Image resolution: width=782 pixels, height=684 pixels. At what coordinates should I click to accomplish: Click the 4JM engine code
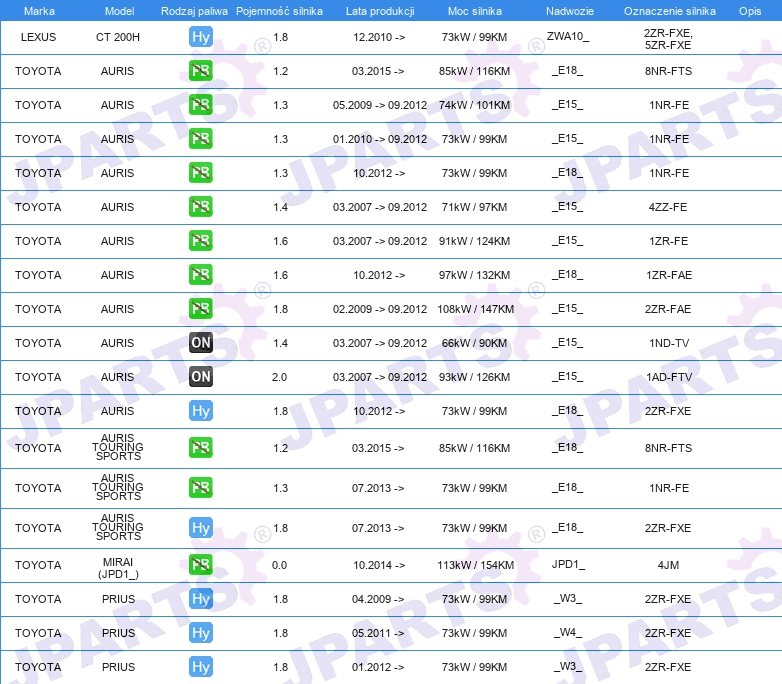click(x=668, y=565)
